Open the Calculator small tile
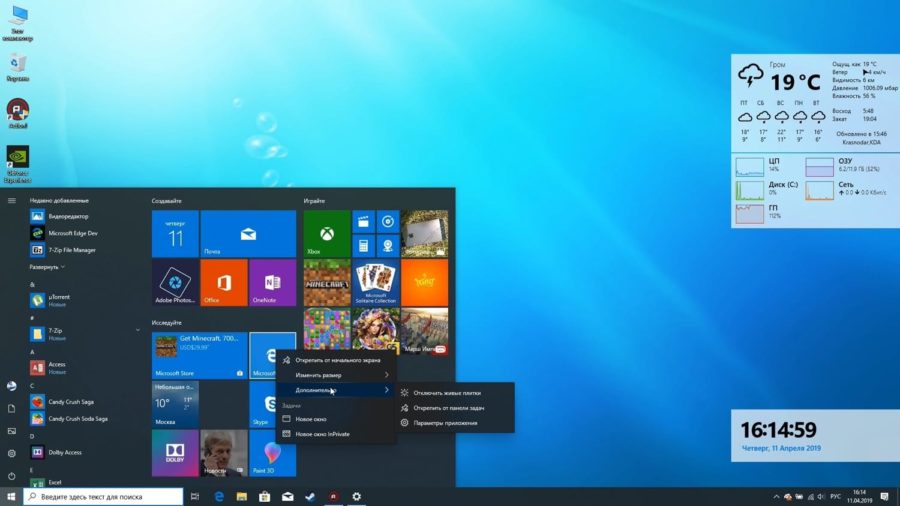This screenshot has height=506, width=900. pyautogui.click(x=363, y=246)
